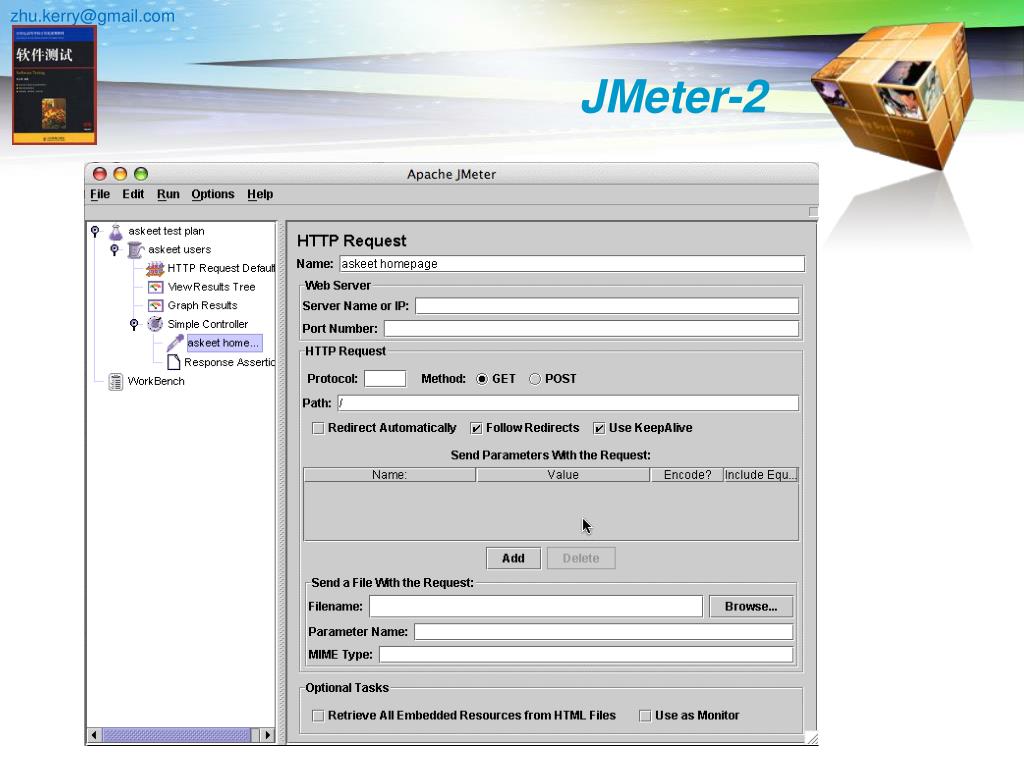1024x768 pixels.
Task: Click the Protocol input field
Action: coord(385,379)
